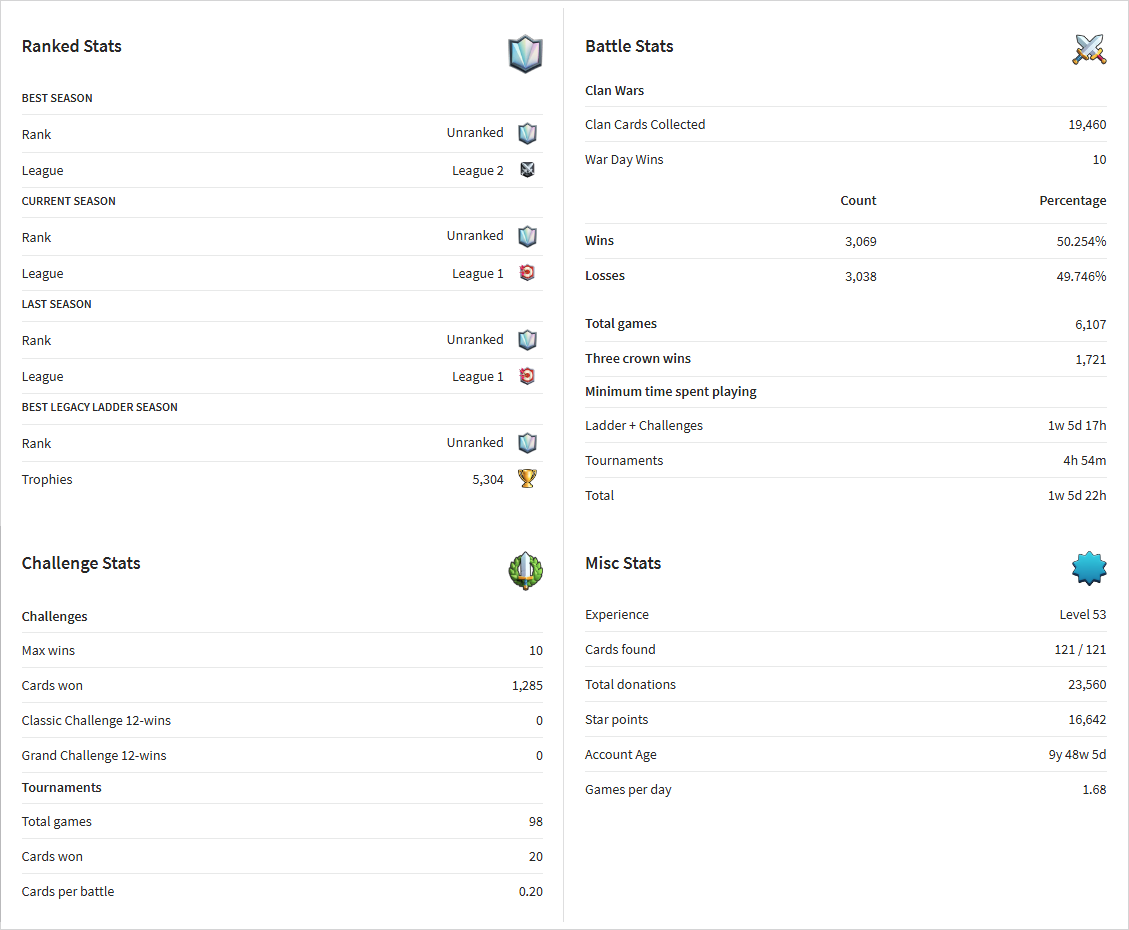The width and height of the screenshot is (1129, 930).
Task: Click the Current Season League 1 red emblem
Action: click(x=528, y=273)
